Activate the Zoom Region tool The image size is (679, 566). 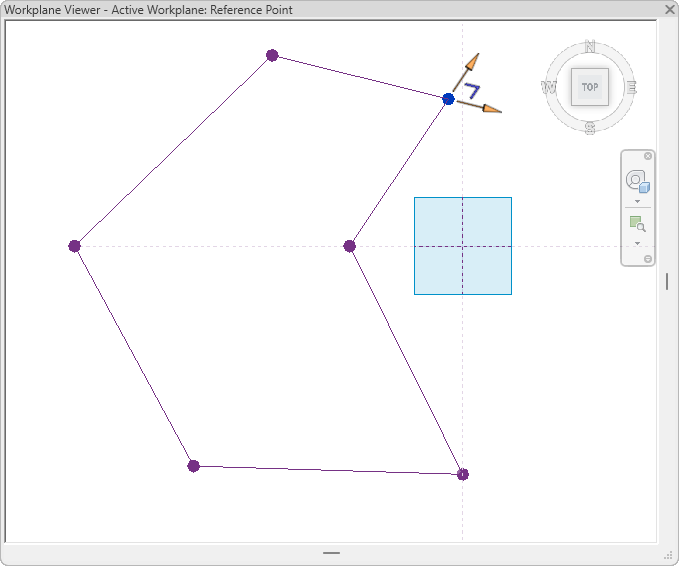coord(637,224)
